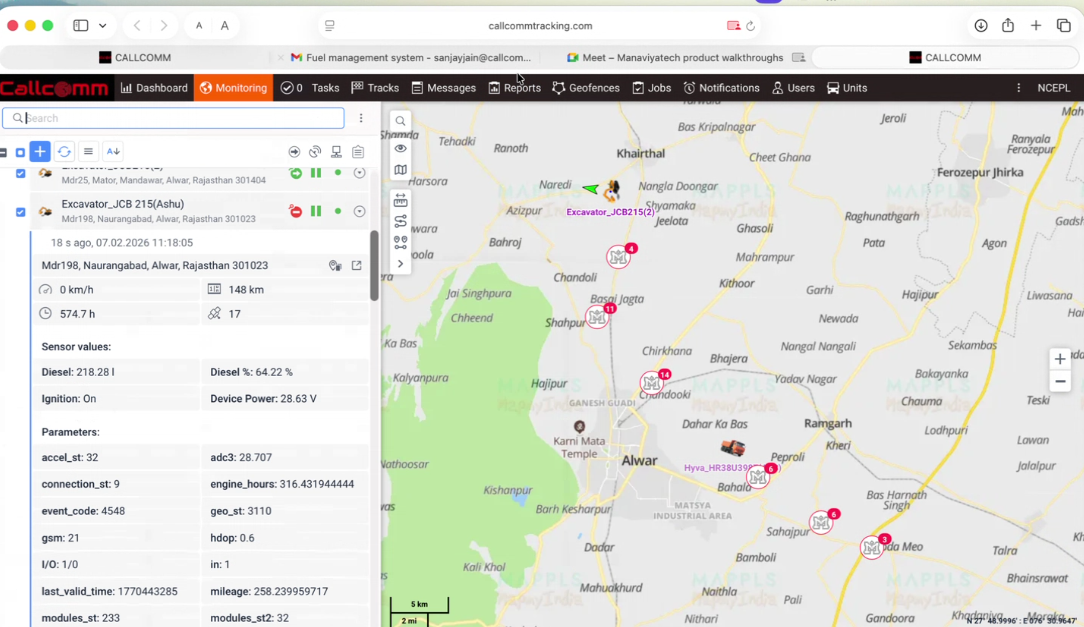Viewport: 1084px width, 627px height.
Task: Toggle pause tracking for Excavator_JCB 215(Ashu)
Action: 314,211
